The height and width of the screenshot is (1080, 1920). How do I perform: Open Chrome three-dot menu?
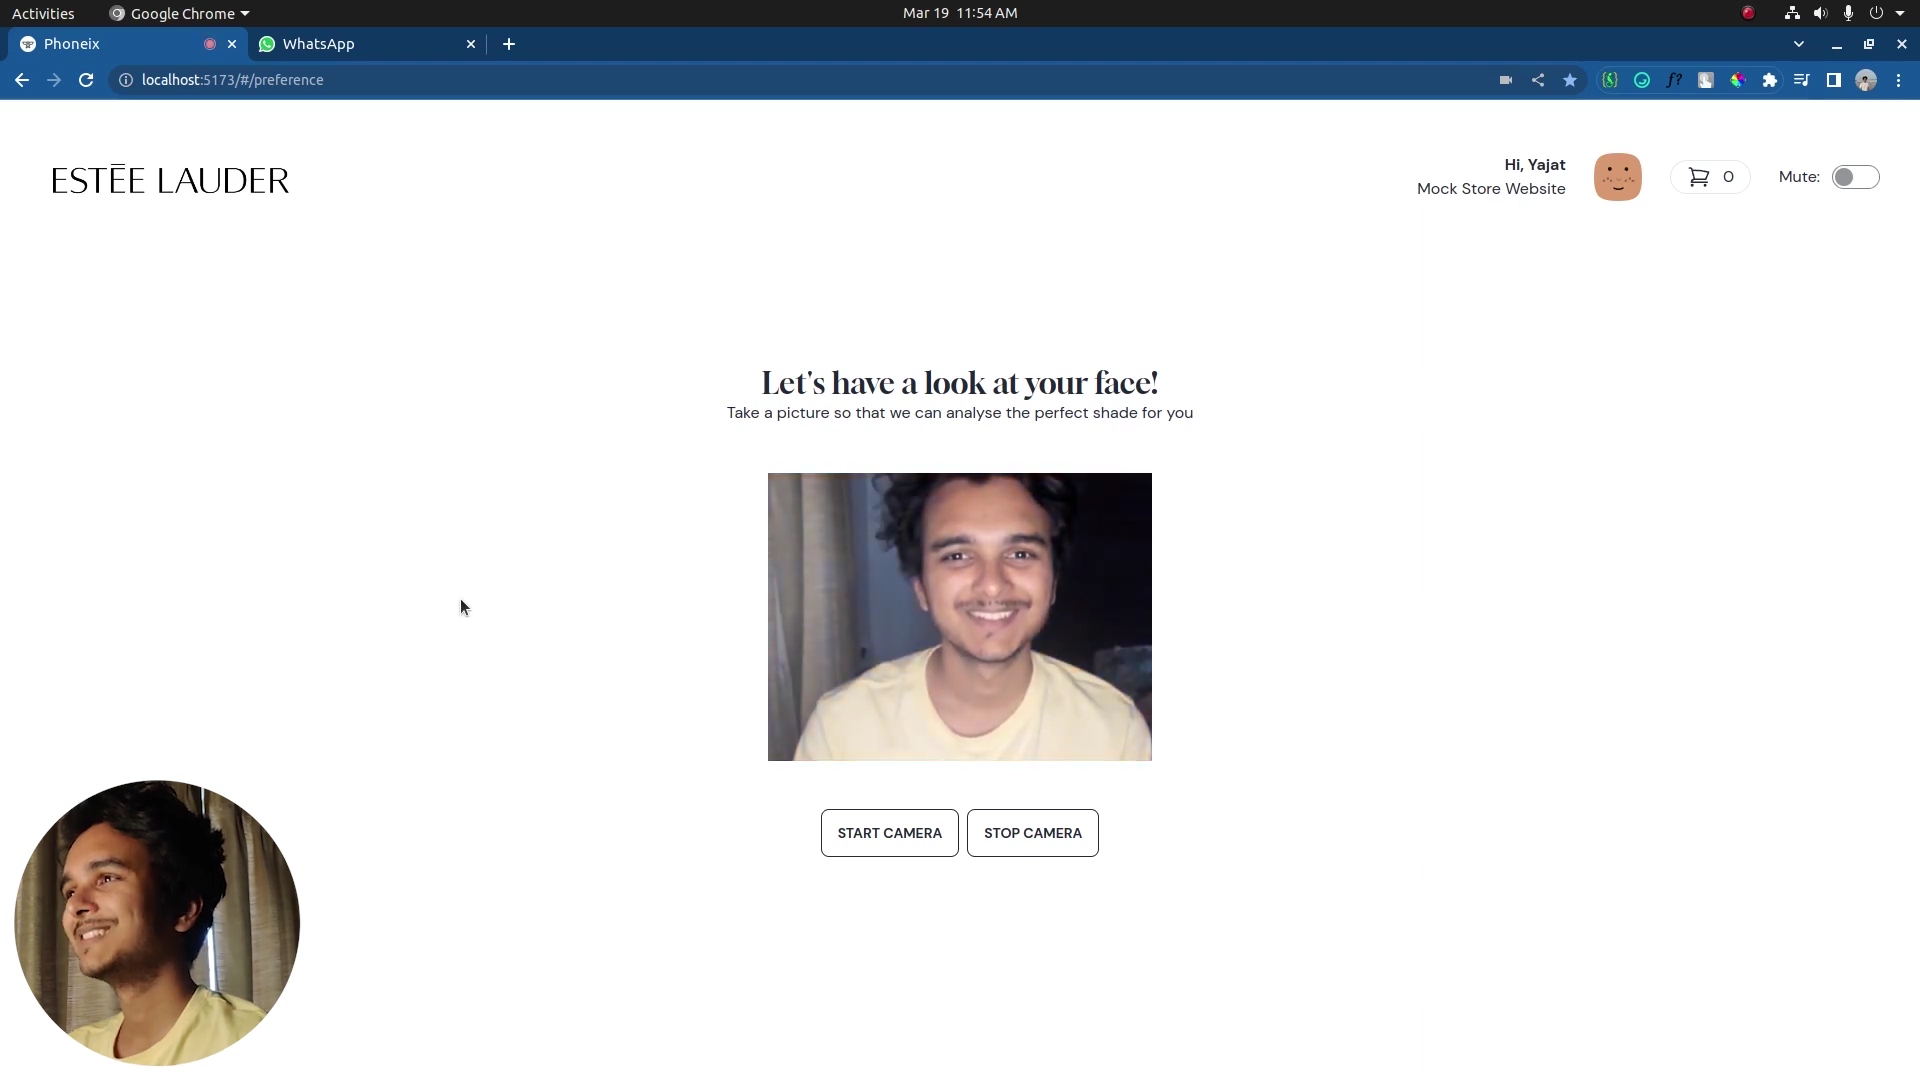pos(1898,80)
